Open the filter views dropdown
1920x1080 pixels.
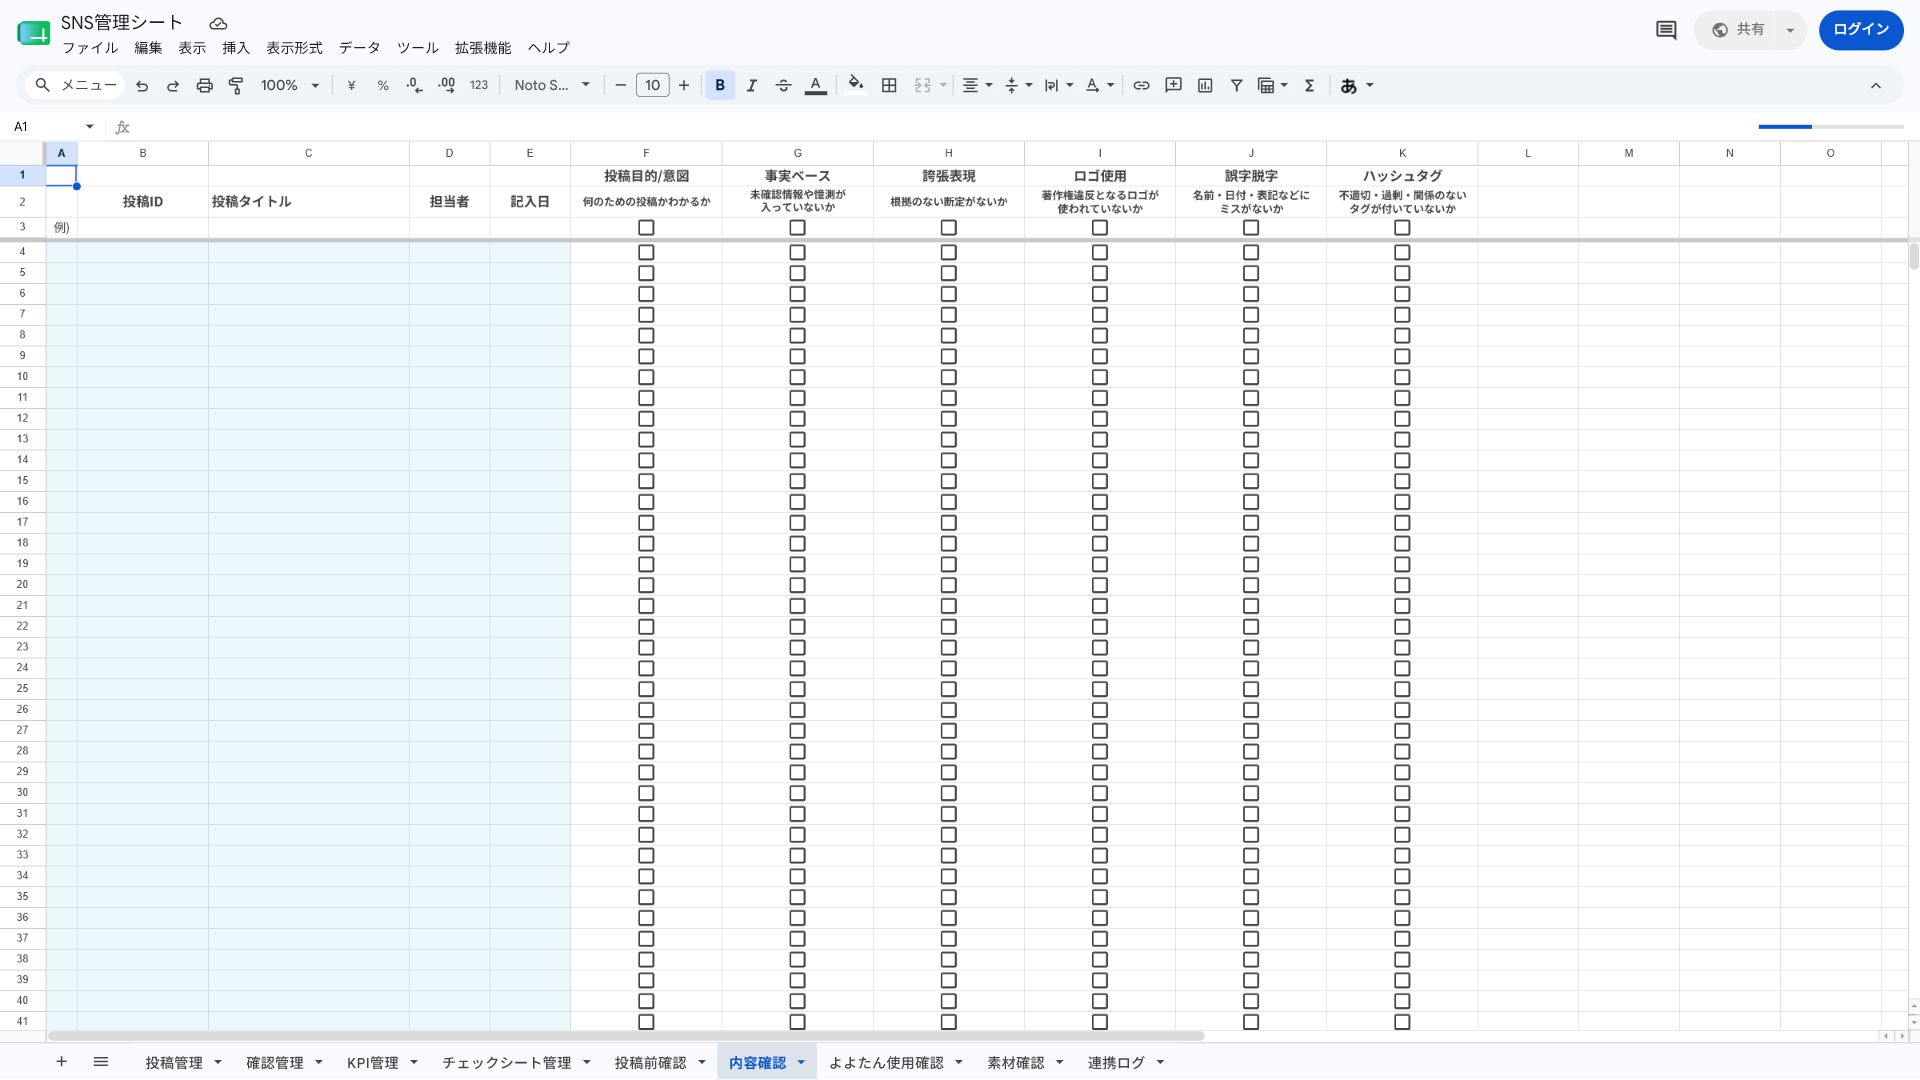click(1272, 86)
